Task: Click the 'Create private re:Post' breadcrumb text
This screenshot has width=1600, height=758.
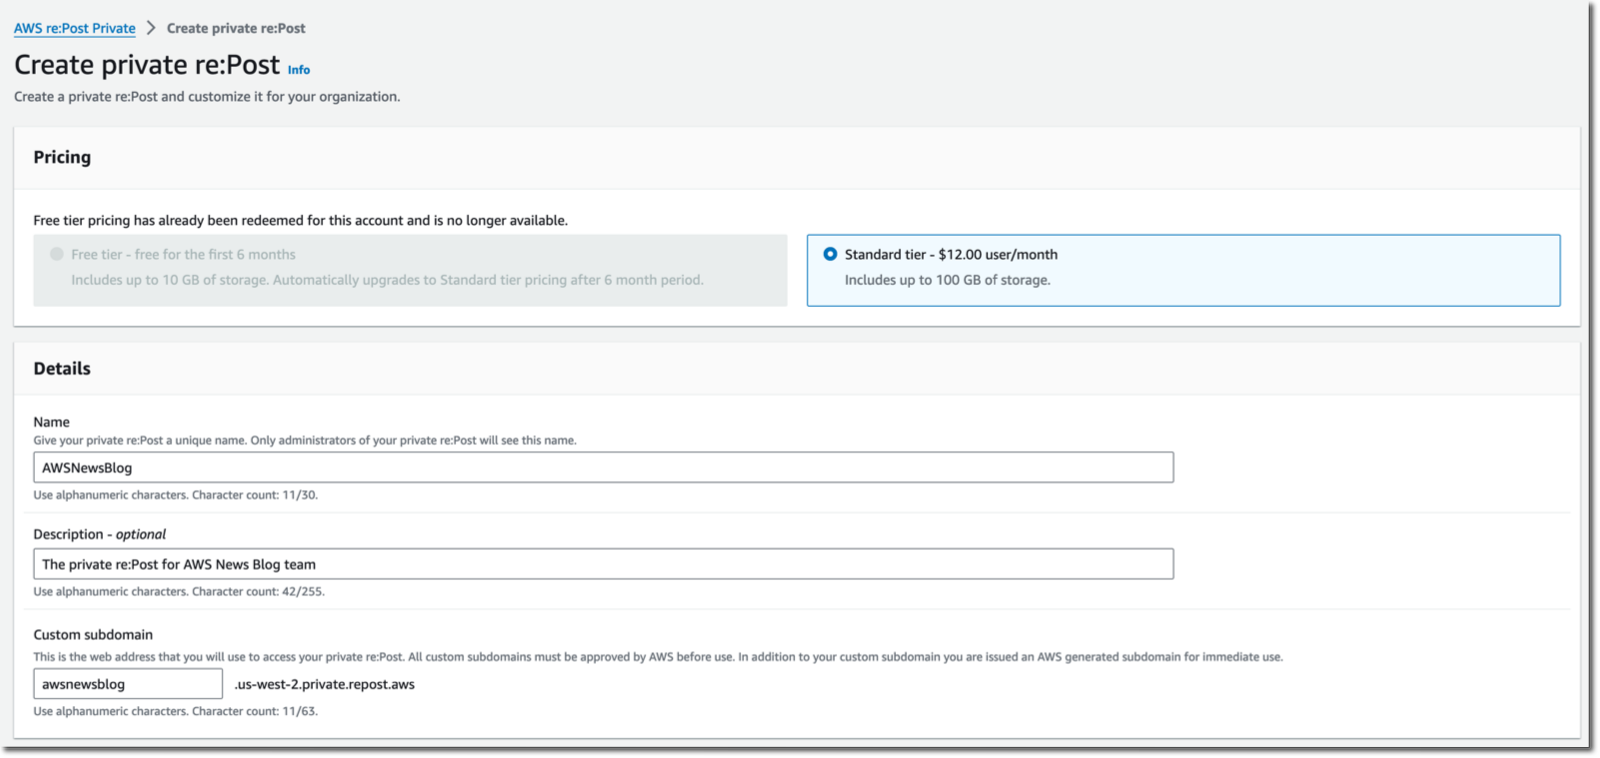Action: (236, 28)
